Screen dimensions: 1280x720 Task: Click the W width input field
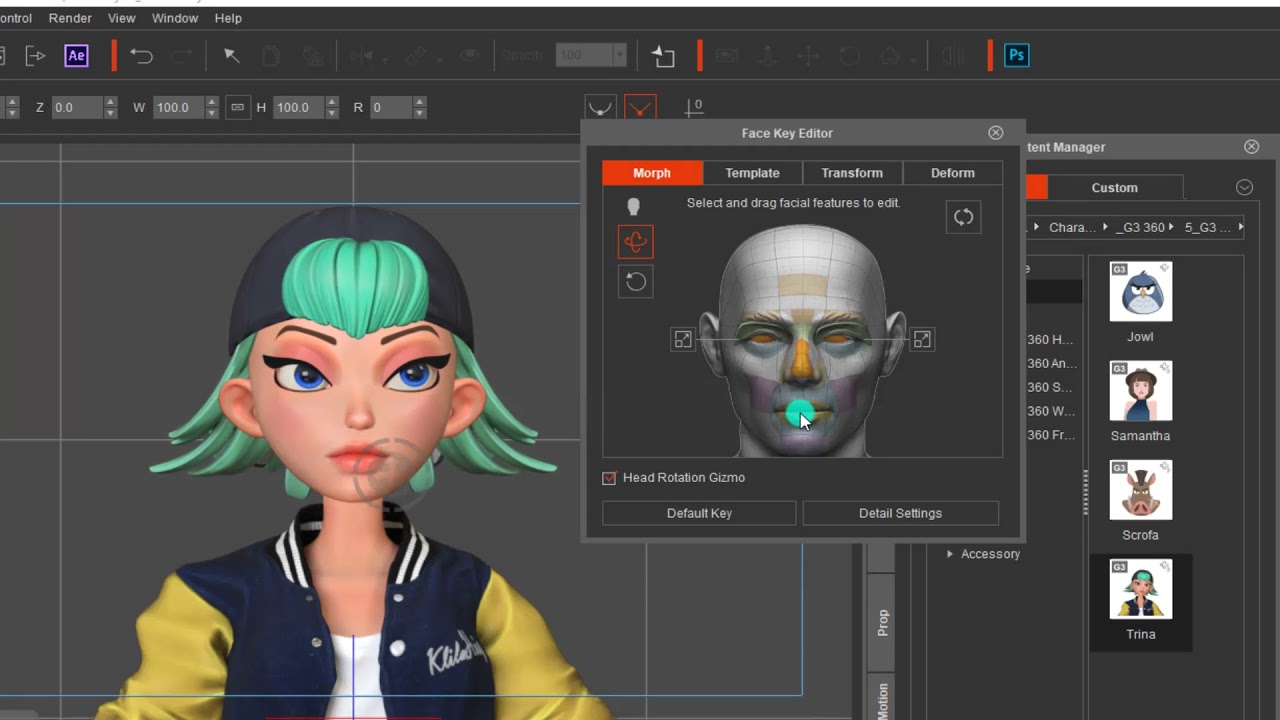pyautogui.click(x=177, y=107)
